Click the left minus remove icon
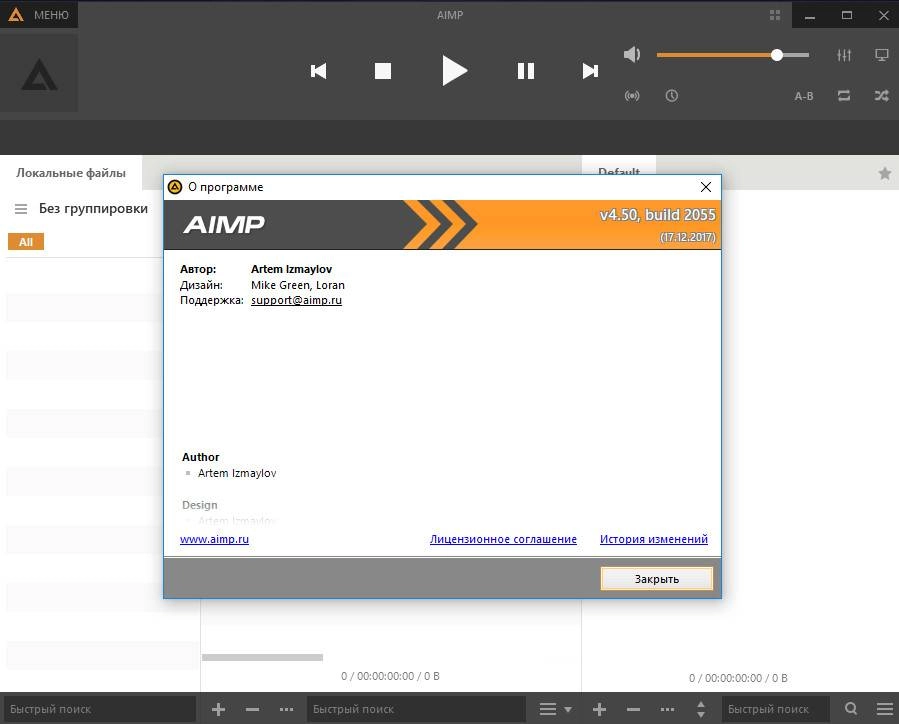 pyautogui.click(x=252, y=710)
